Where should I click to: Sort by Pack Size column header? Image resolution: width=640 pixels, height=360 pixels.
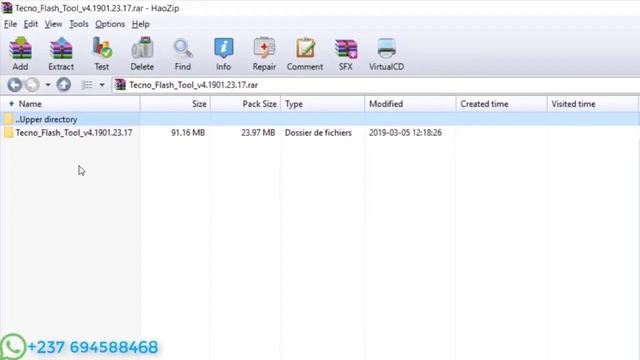[246, 104]
